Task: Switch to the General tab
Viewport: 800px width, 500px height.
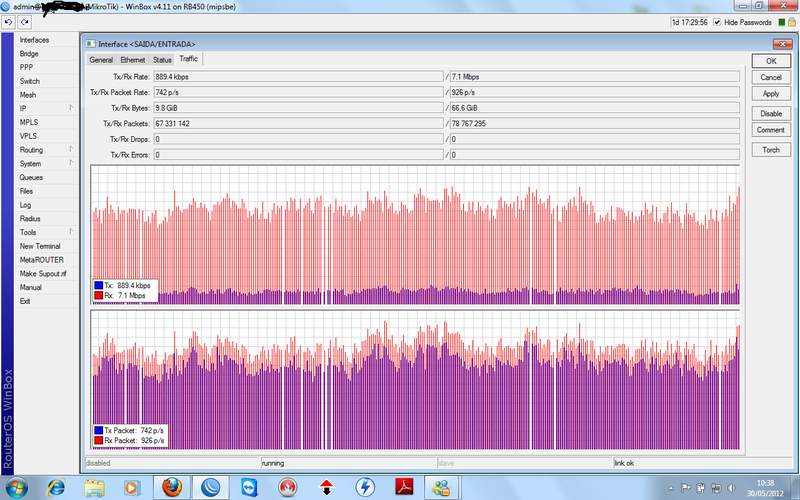Action: 101,60
